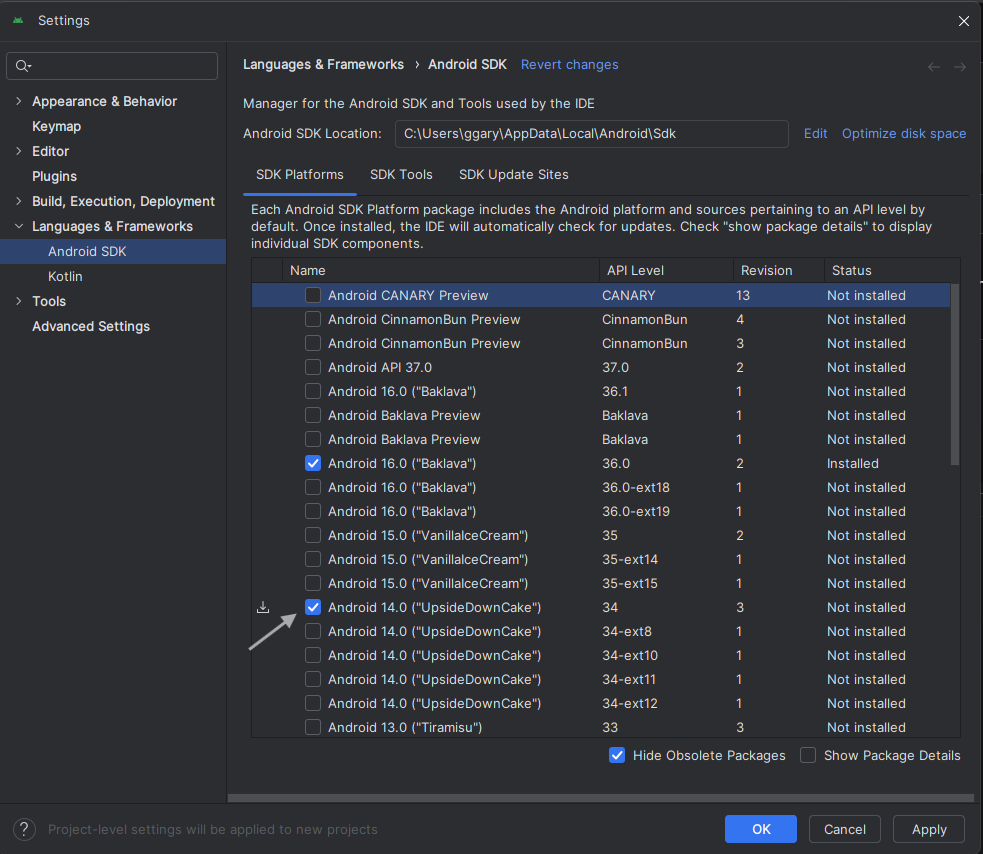Collapse Languages & Frameworks section
The width and height of the screenshot is (983, 854).
(x=18, y=226)
